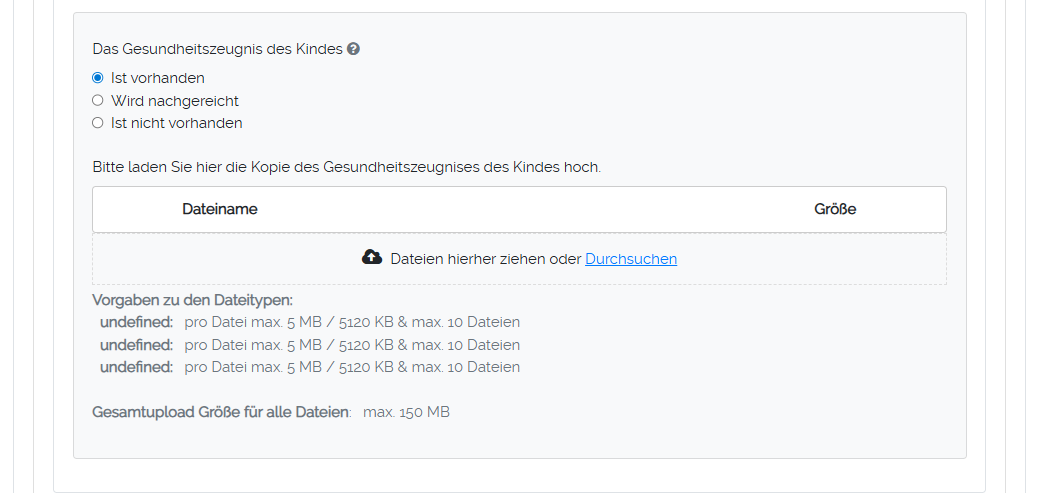The height and width of the screenshot is (493, 1039).
Task: Click the Dateiname column header
Action: (220, 209)
